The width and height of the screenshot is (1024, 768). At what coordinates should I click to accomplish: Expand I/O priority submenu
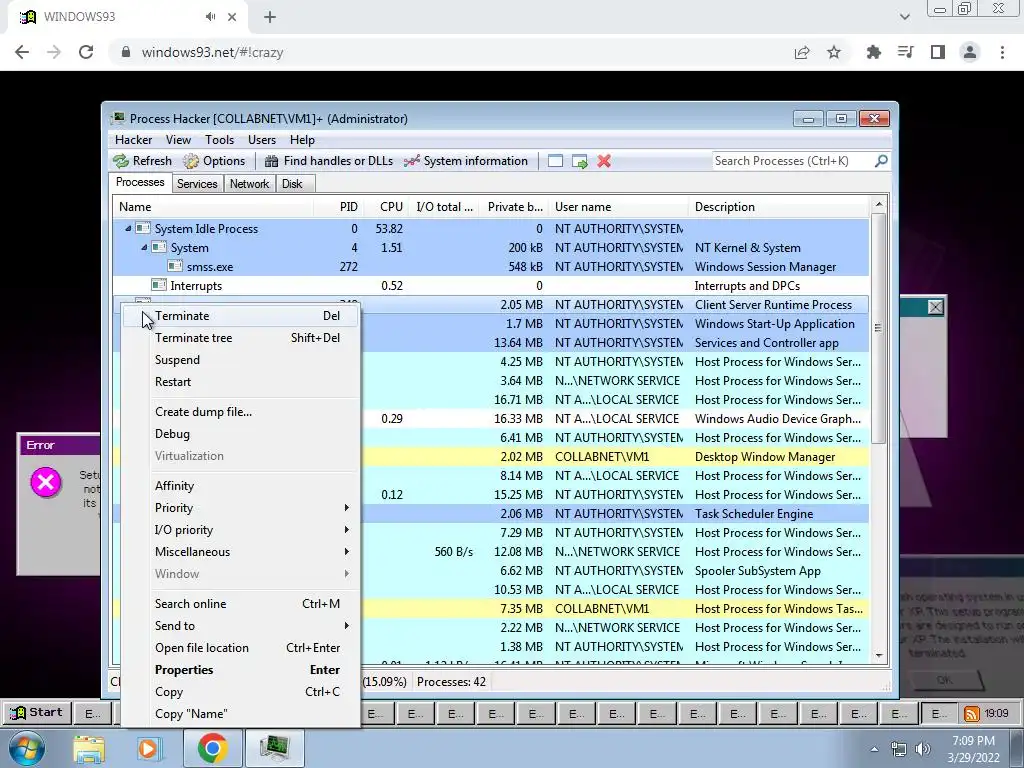347,530
